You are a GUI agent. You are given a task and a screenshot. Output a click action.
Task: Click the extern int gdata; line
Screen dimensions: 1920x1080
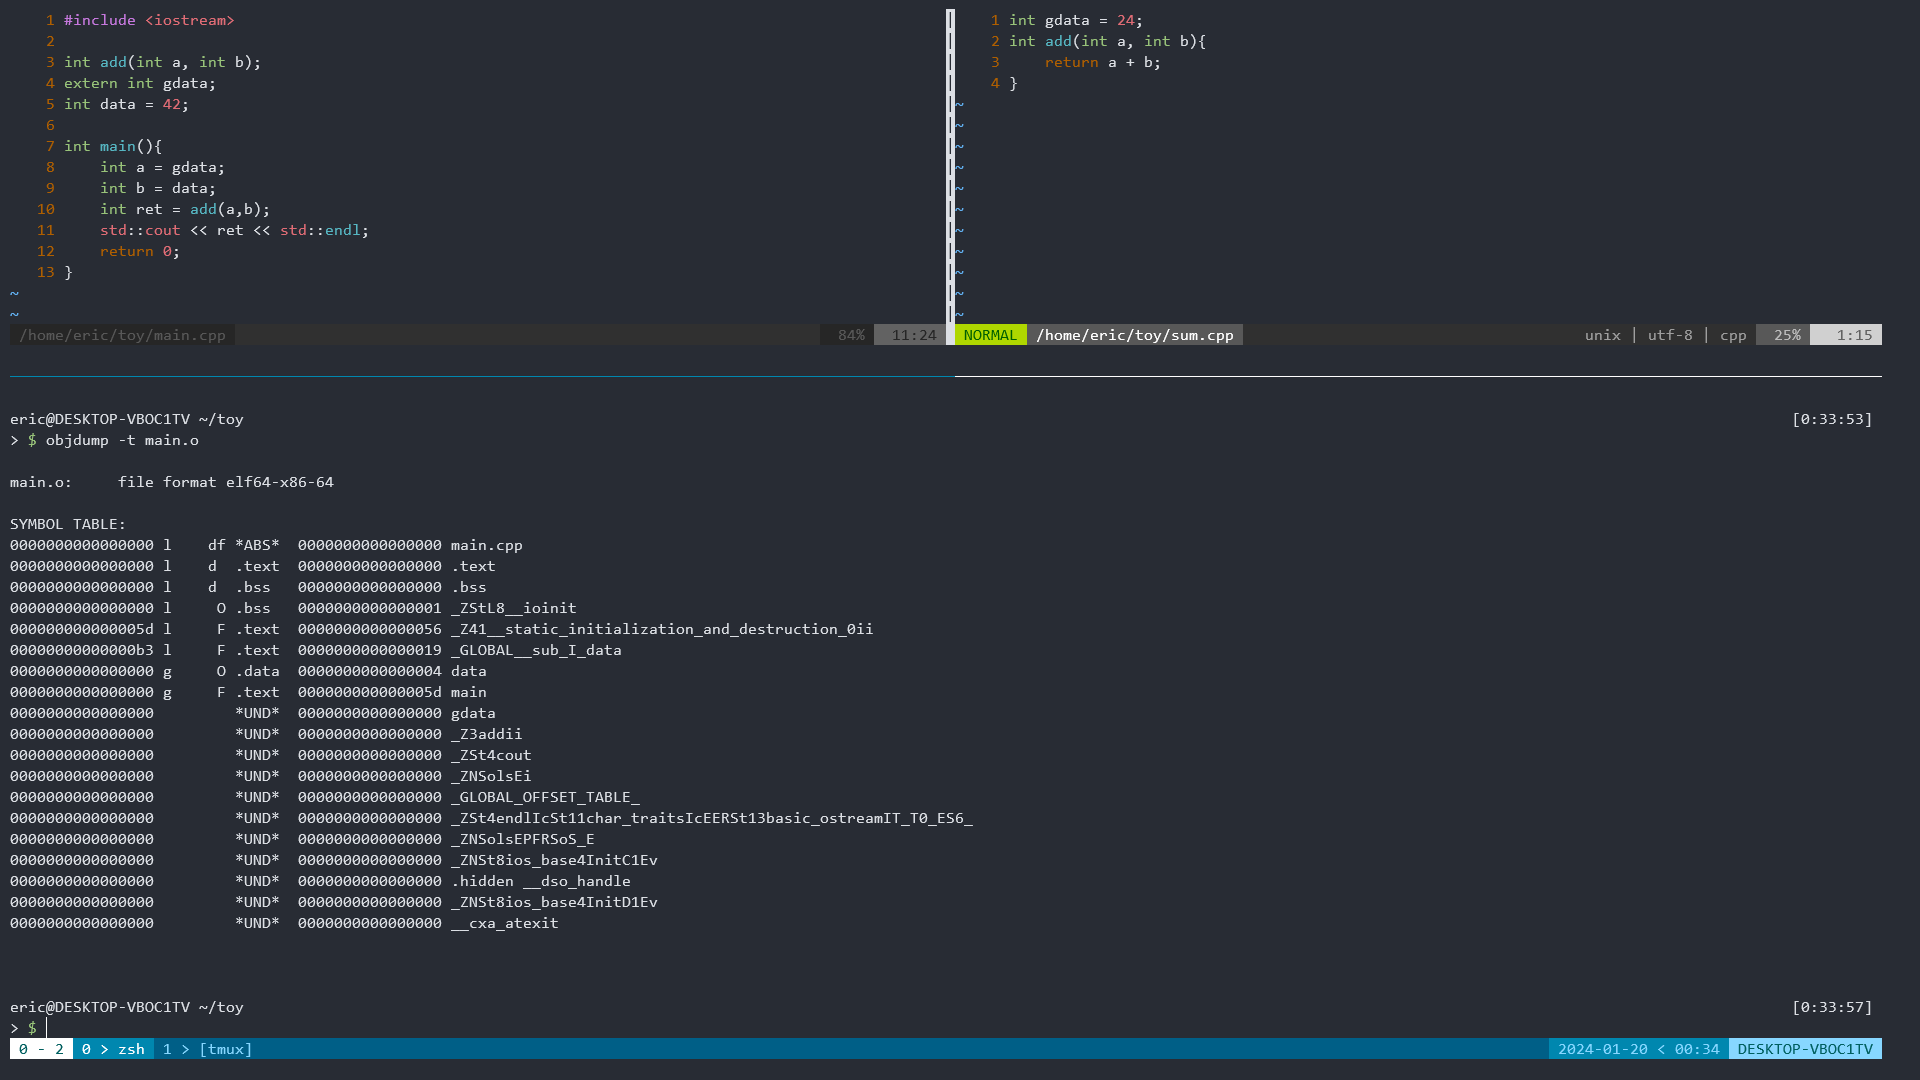pyautogui.click(x=140, y=83)
